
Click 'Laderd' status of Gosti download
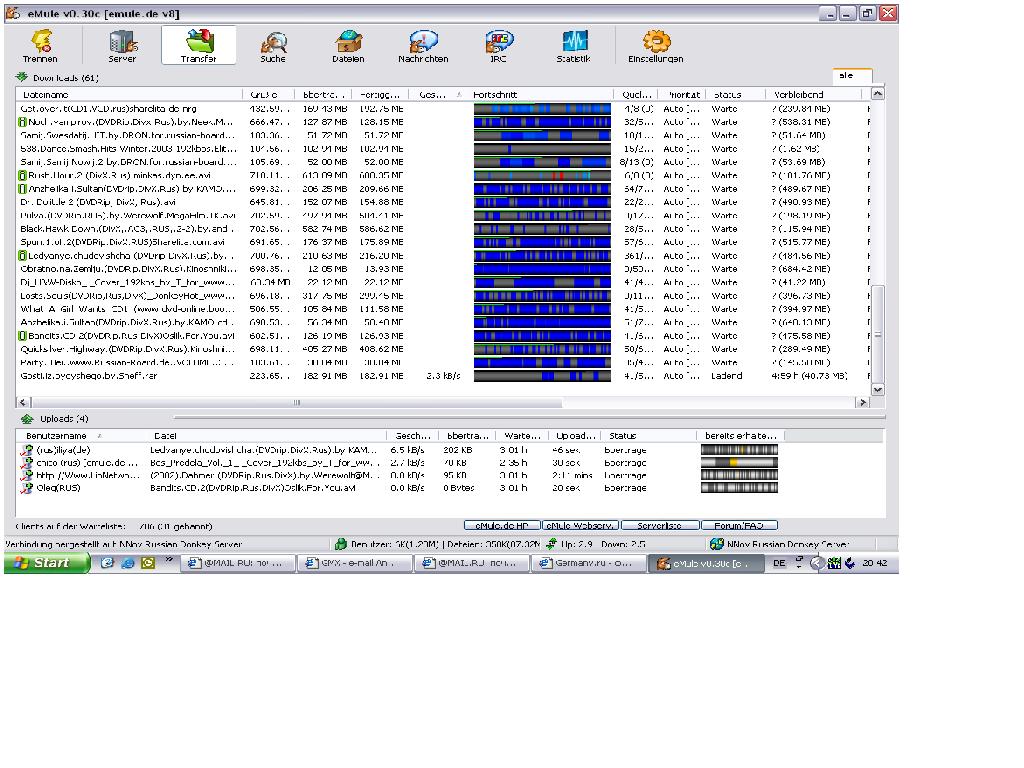pos(727,376)
